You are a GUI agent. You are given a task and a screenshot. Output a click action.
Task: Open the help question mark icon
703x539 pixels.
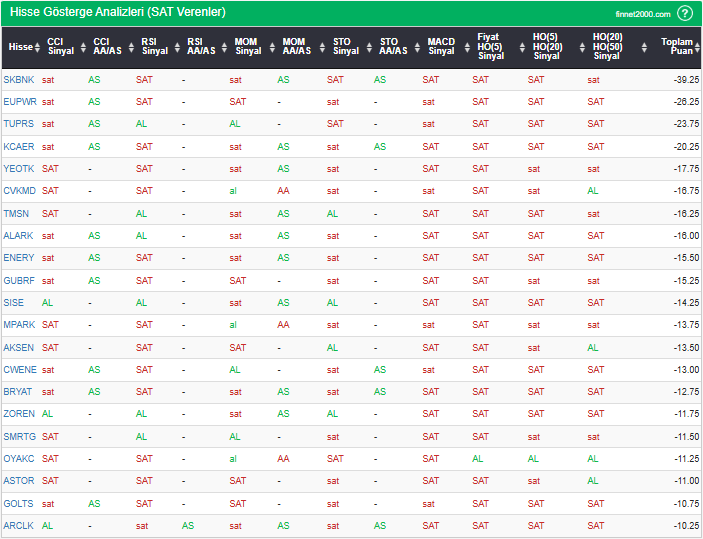pos(685,13)
